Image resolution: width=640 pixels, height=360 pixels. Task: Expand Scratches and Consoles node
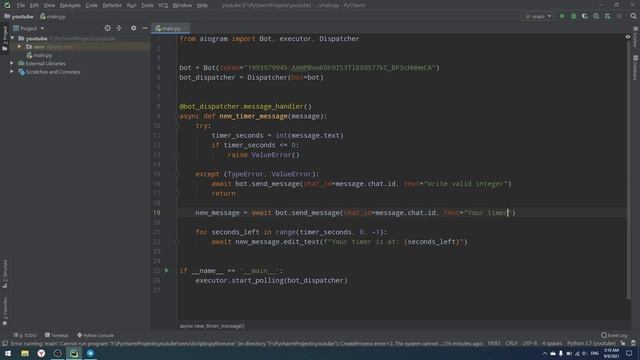[x=12, y=72]
